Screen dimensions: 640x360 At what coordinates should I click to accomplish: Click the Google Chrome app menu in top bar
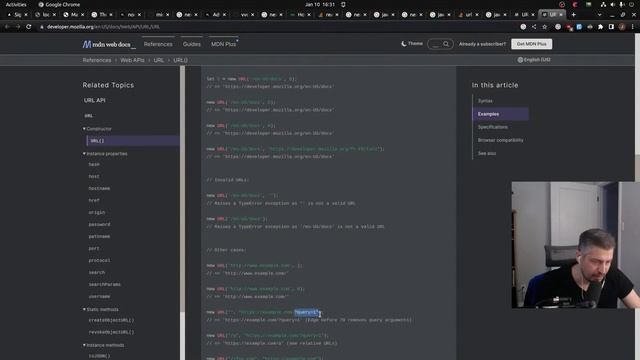[59, 4]
